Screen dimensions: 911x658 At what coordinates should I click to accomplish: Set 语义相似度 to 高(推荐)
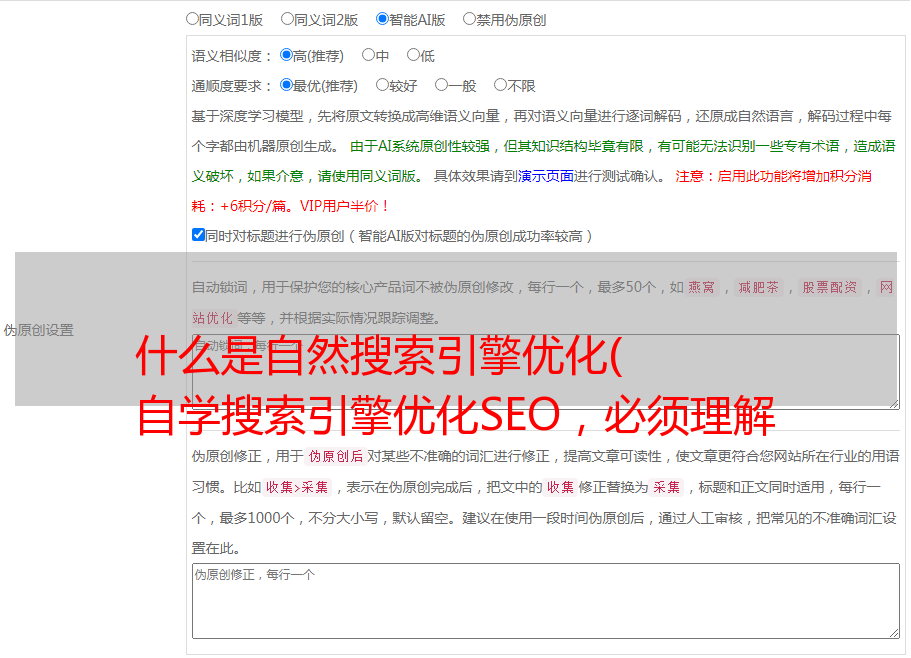286,55
